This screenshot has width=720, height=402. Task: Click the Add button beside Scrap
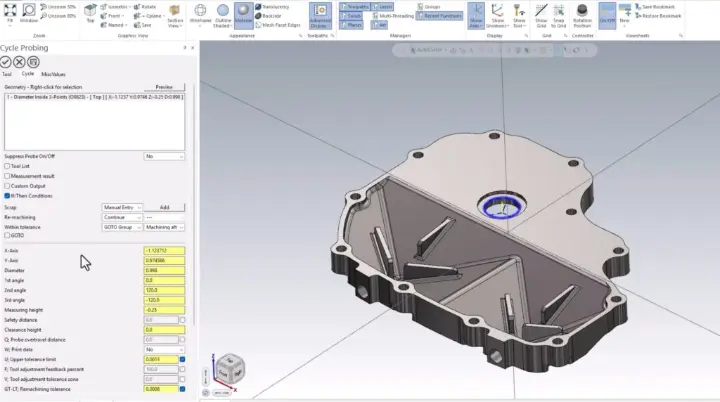coord(164,207)
